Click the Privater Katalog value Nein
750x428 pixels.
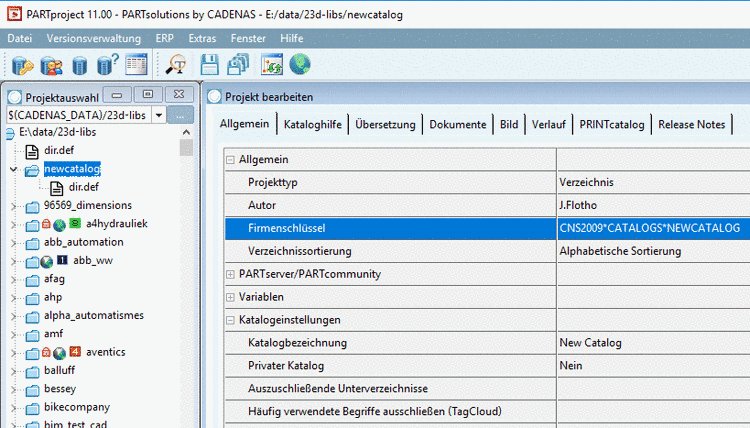[571, 366]
